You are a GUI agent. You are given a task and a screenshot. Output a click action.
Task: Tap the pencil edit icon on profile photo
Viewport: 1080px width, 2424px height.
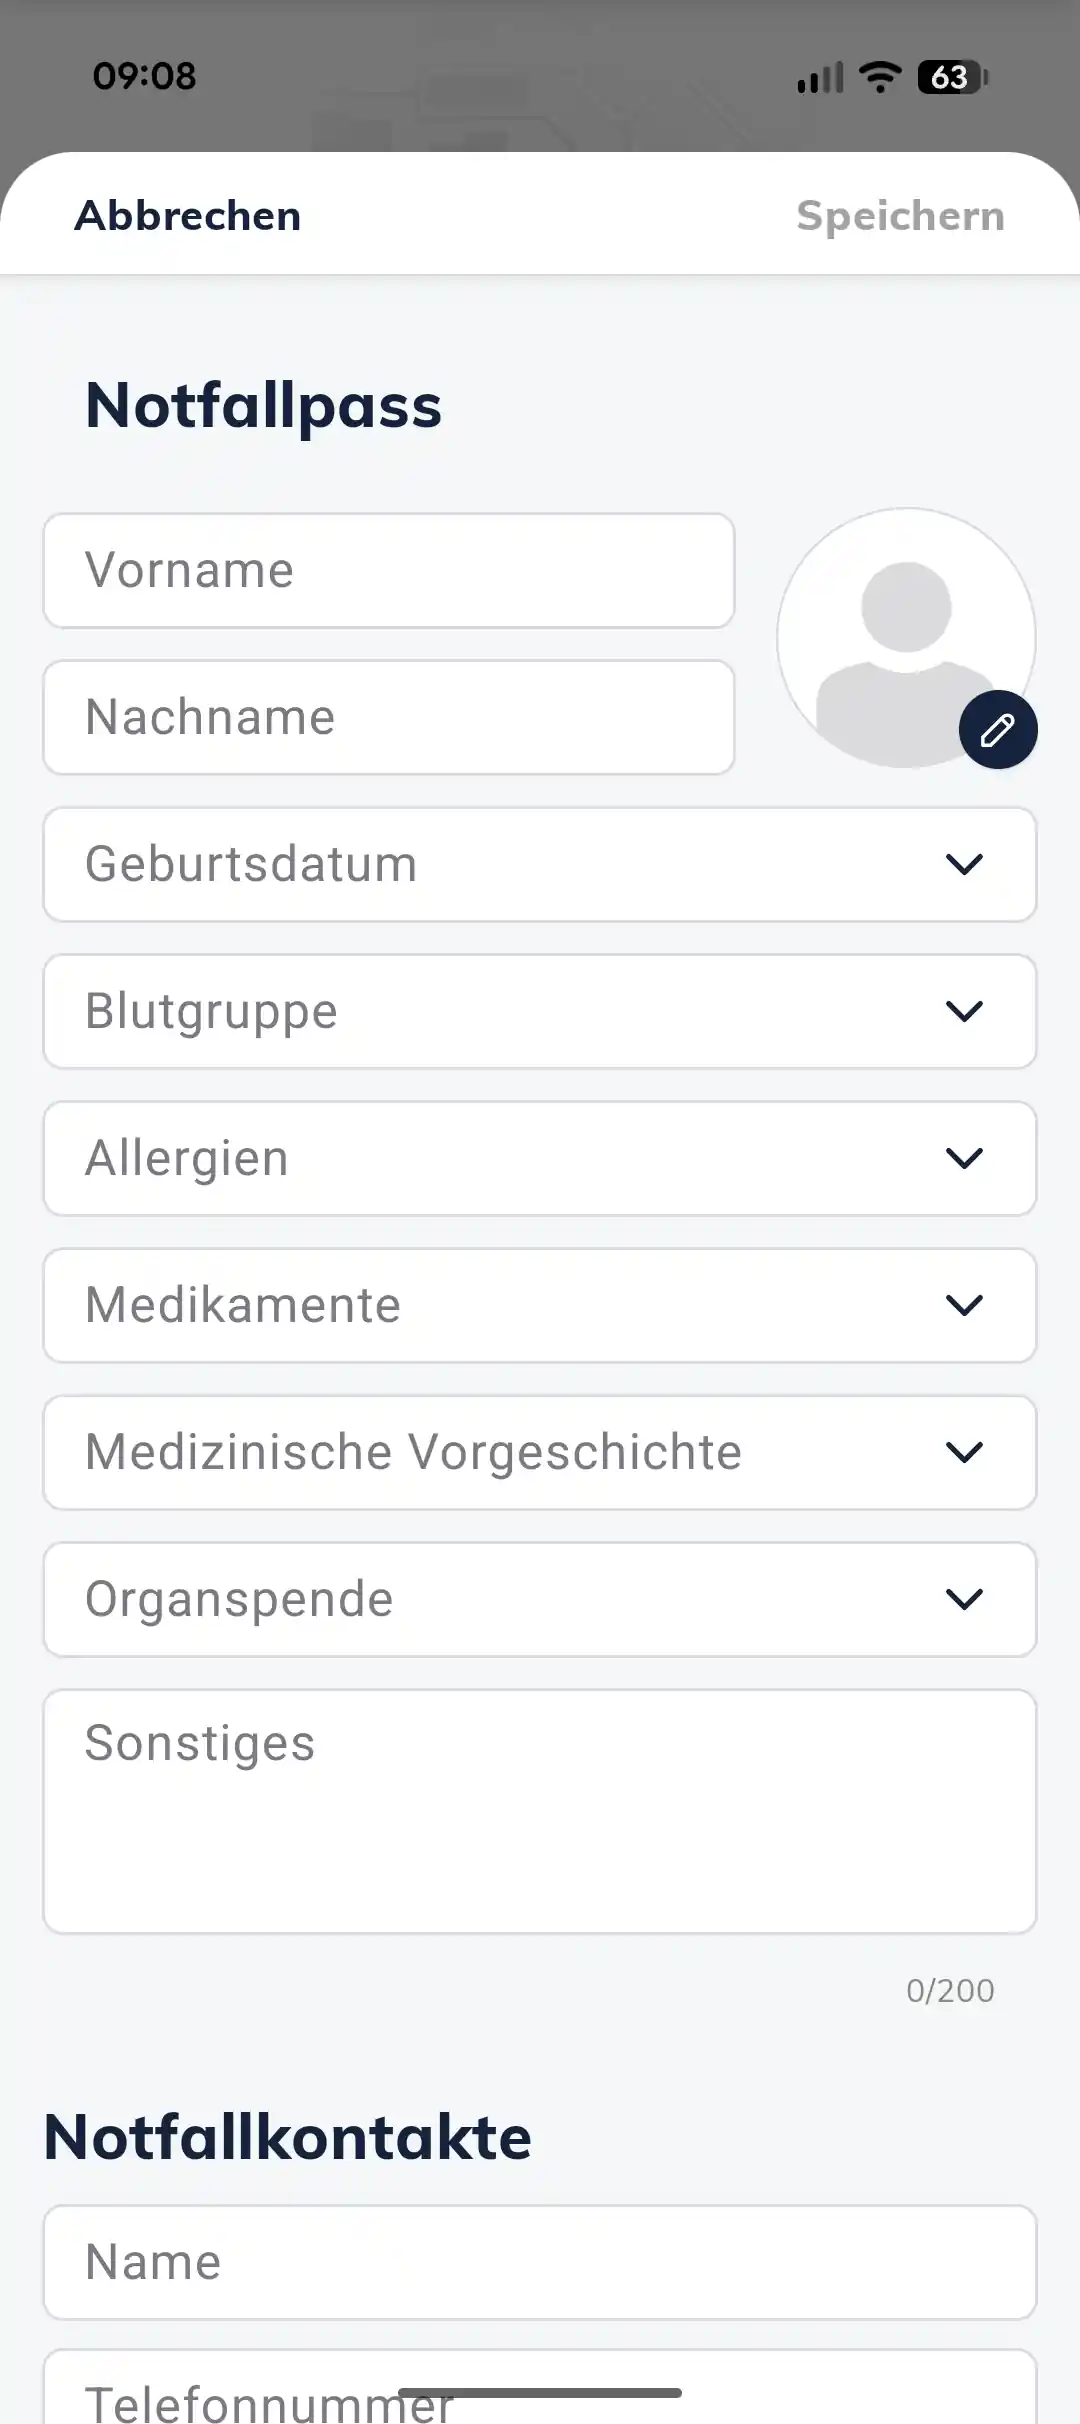[x=997, y=729]
